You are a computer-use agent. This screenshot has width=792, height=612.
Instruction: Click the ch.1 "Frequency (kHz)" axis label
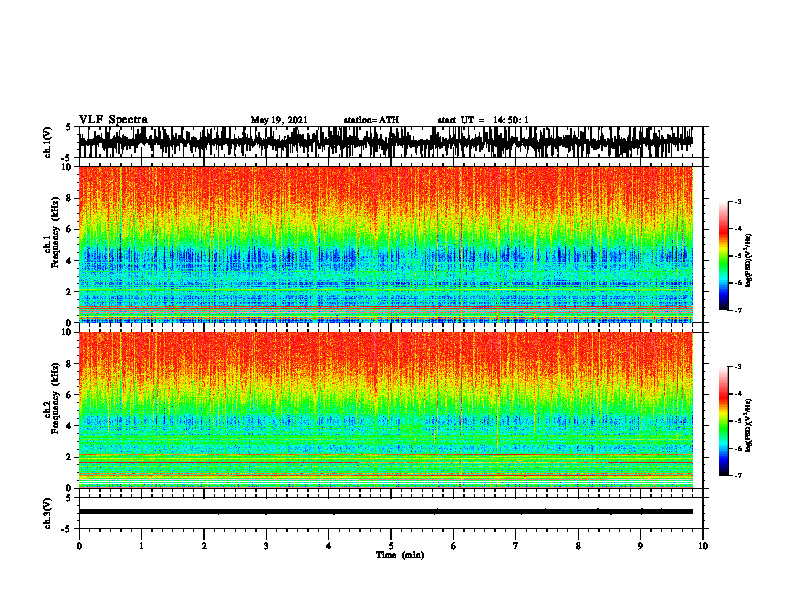[56, 233]
